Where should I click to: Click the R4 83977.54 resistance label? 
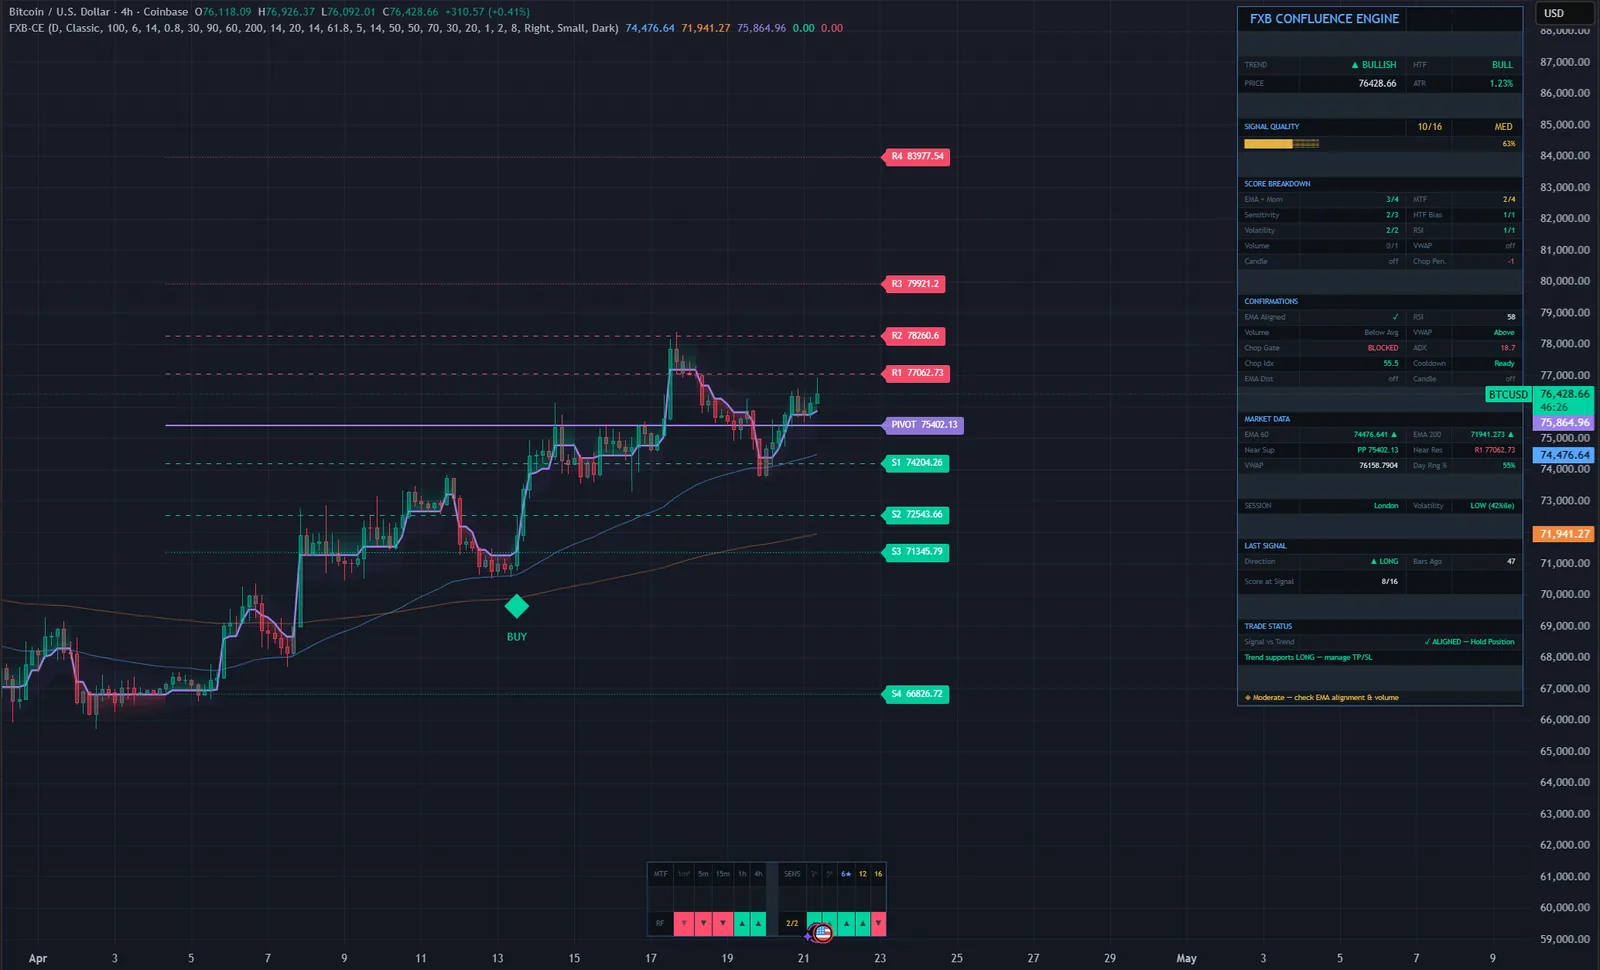point(917,157)
